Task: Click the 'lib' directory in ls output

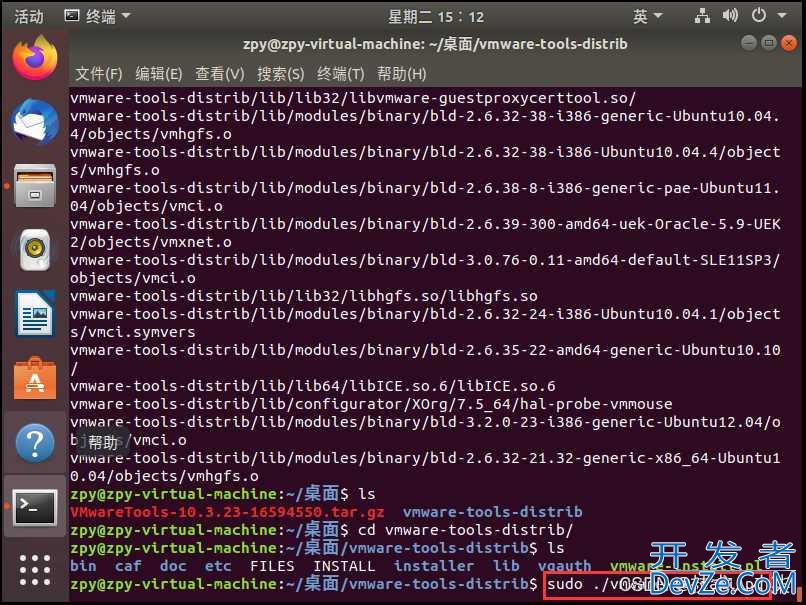Action: coord(506,566)
